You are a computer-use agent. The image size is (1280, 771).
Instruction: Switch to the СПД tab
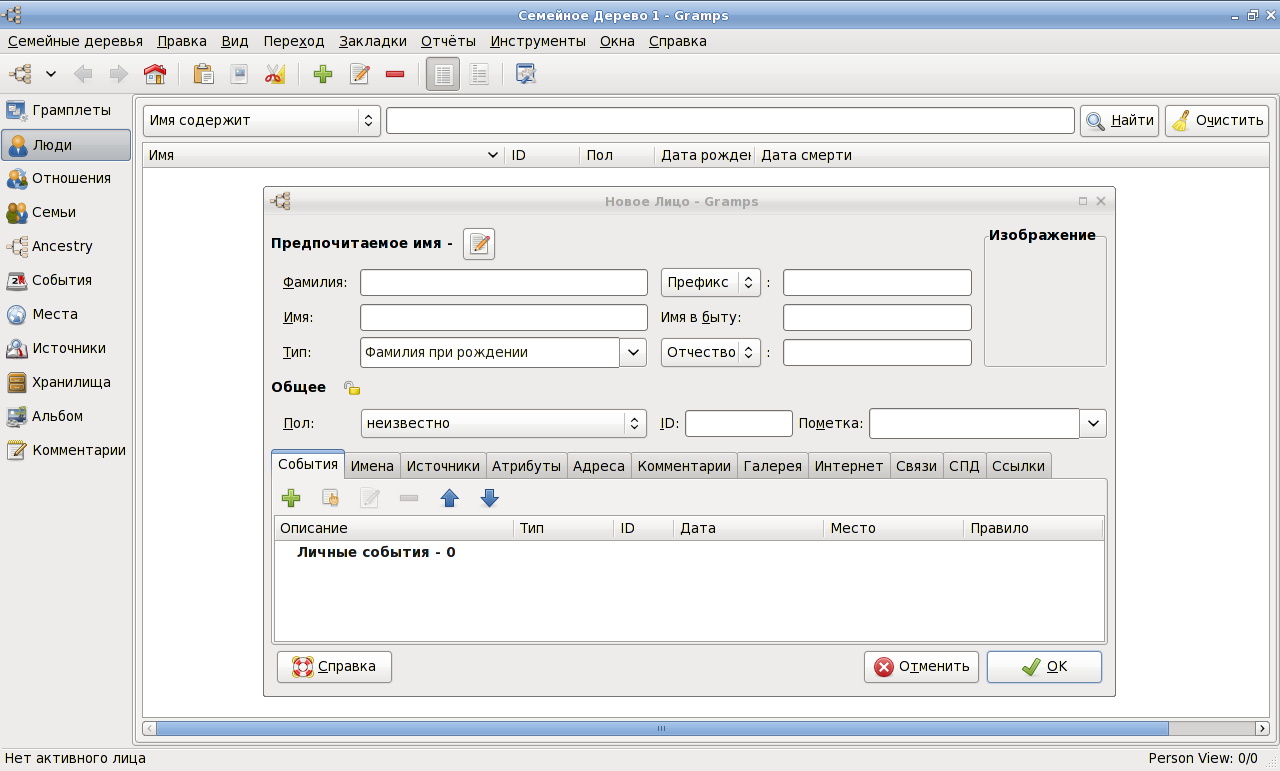(965, 466)
